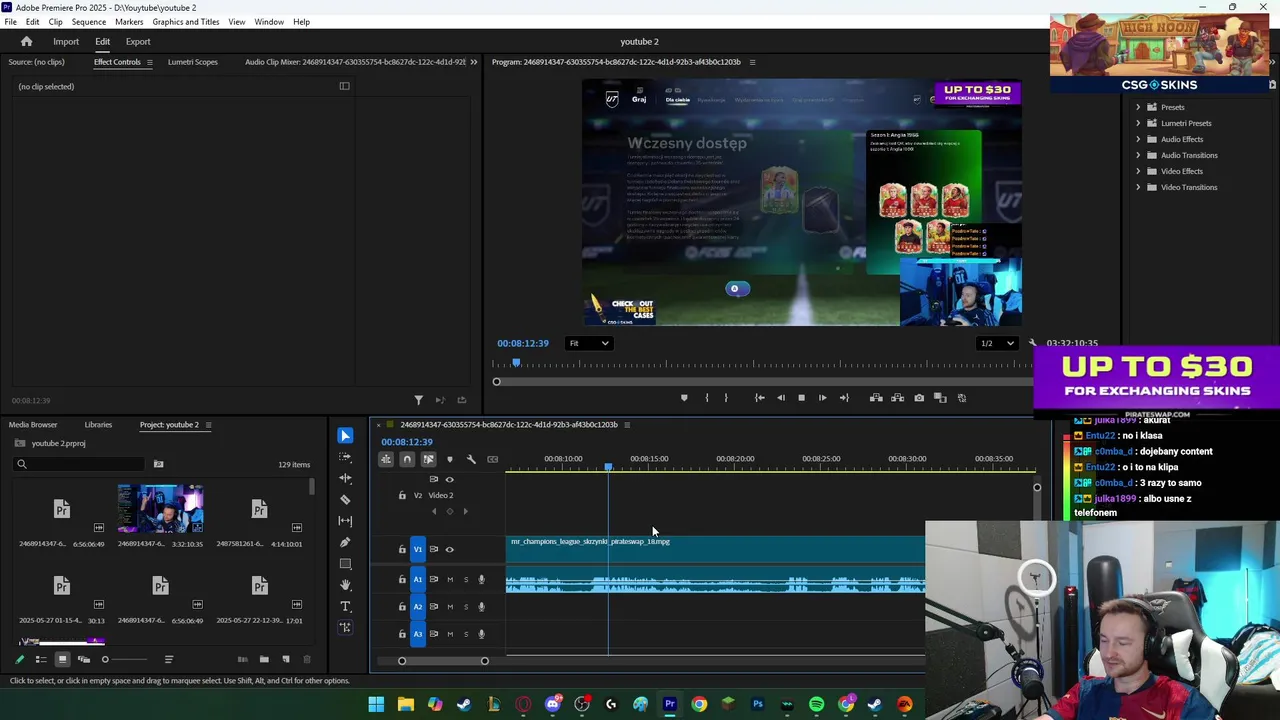Open Effect Controls panel menu

tap(149, 62)
